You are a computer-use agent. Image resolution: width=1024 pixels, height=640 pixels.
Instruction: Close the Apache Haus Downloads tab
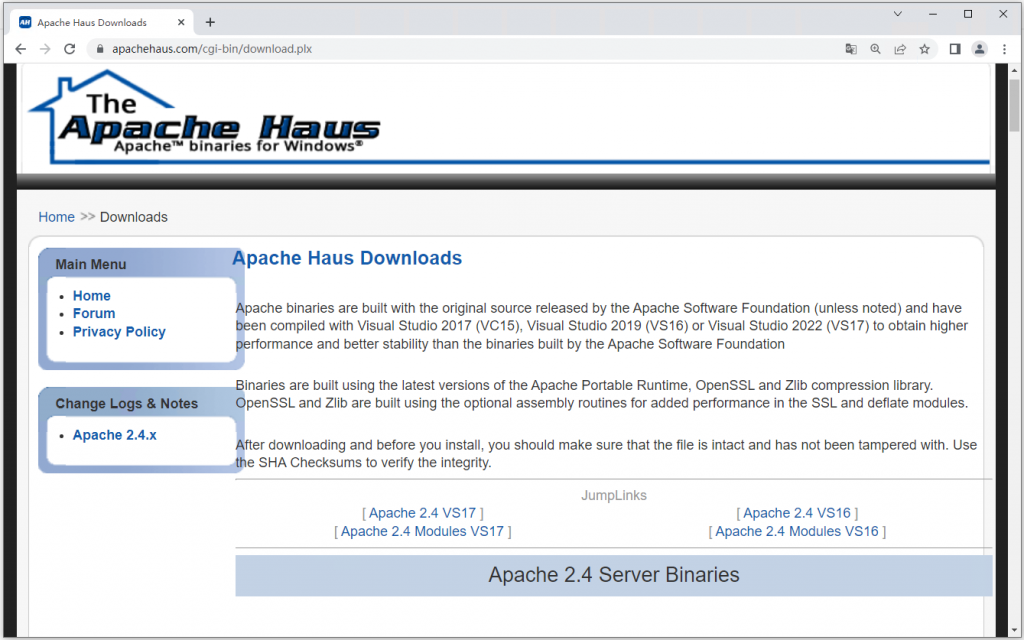181,22
